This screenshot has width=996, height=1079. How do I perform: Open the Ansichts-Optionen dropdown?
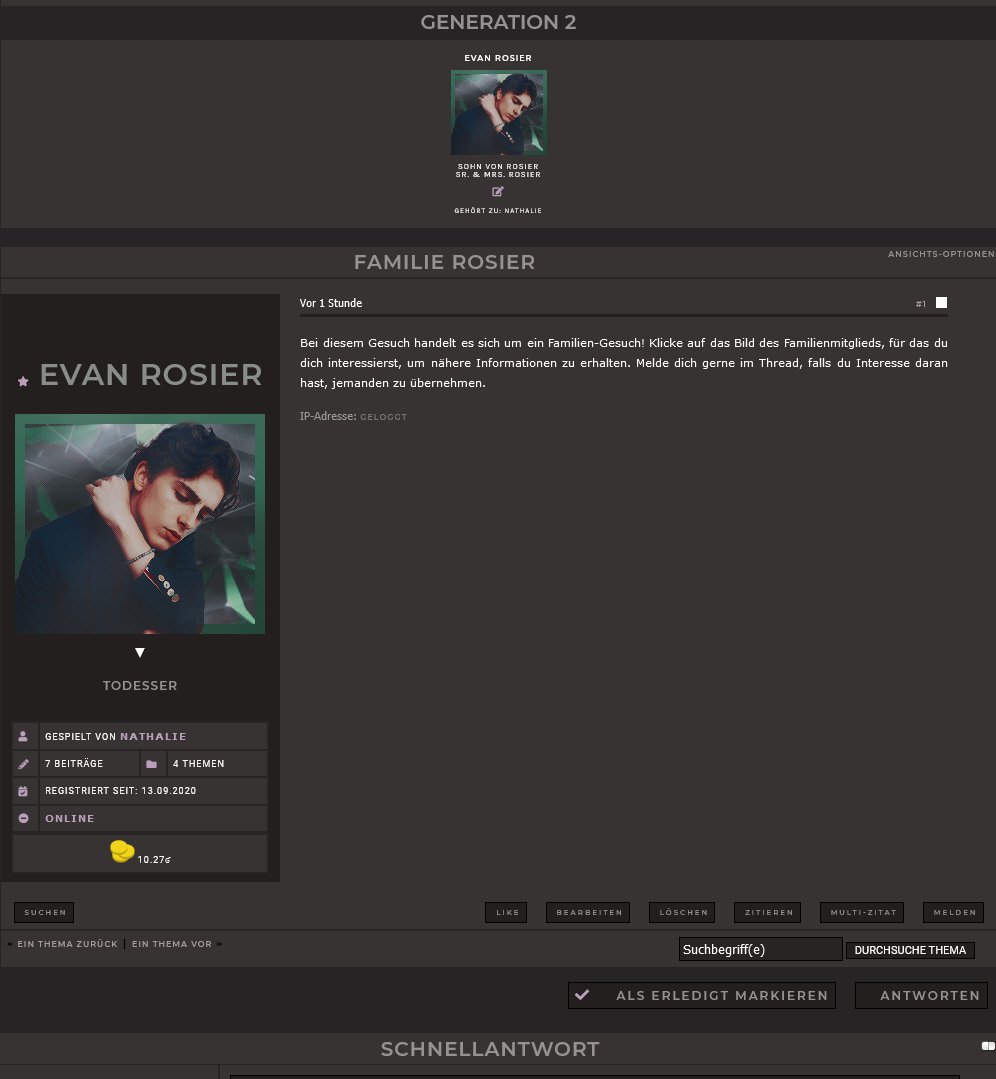pos(940,254)
